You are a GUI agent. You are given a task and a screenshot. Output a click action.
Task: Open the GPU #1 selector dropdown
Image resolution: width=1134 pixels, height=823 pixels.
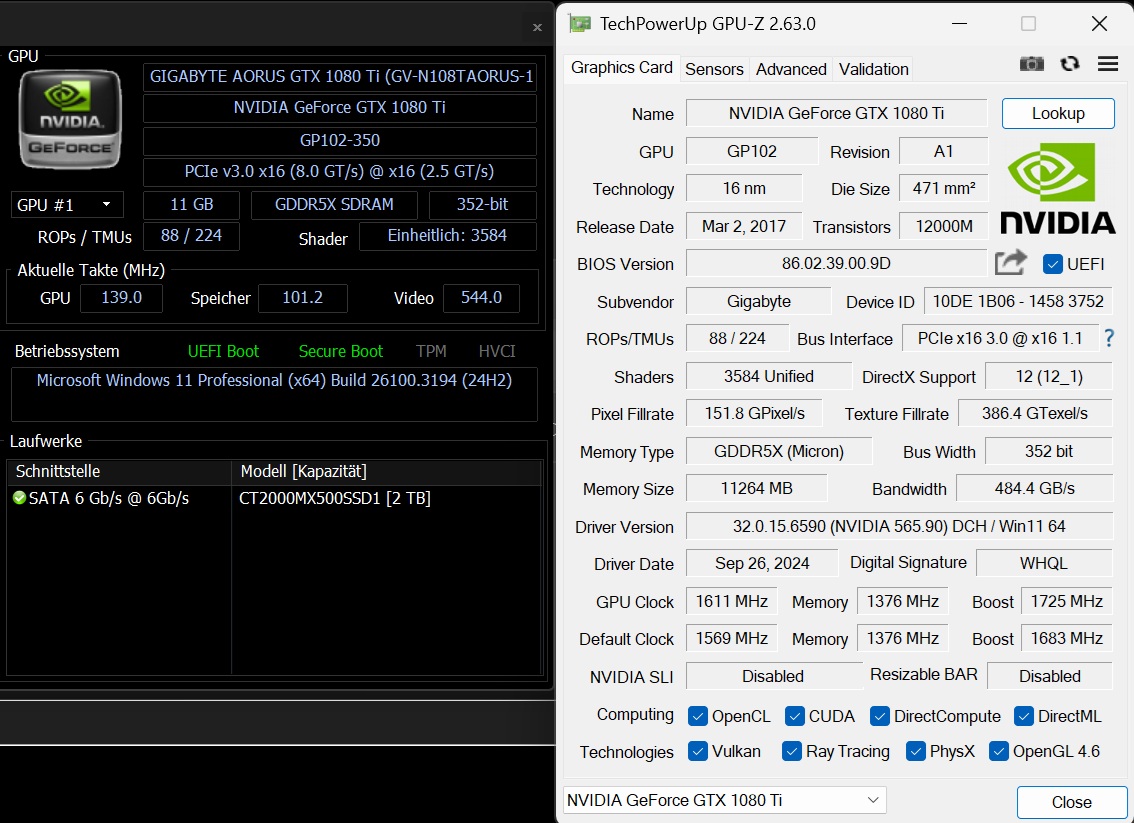67,205
